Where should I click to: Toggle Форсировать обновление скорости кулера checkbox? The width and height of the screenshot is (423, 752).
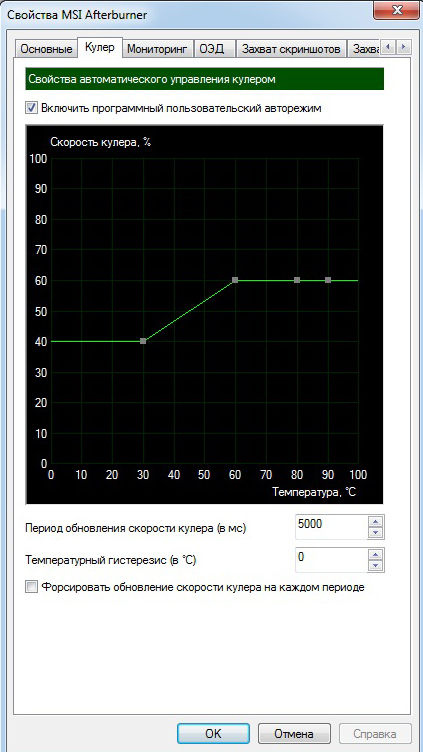32,587
